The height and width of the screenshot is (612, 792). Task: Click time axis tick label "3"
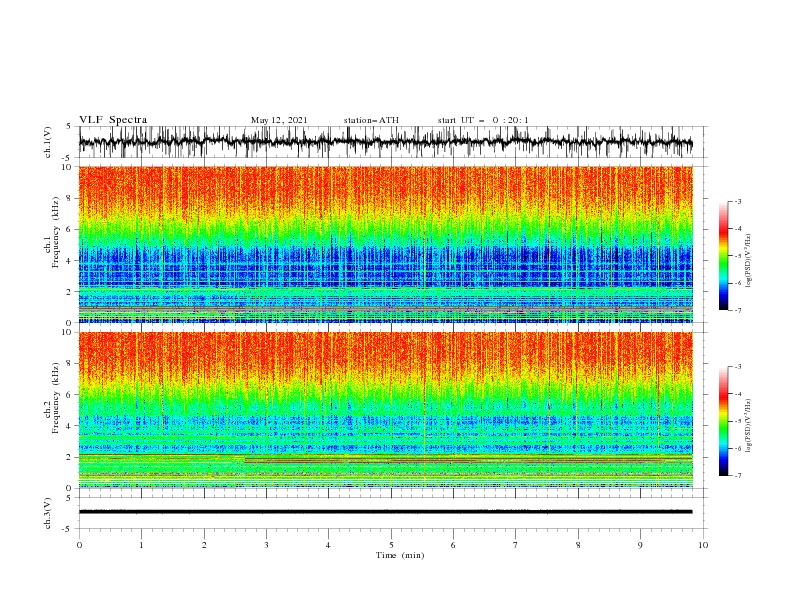[x=266, y=545]
